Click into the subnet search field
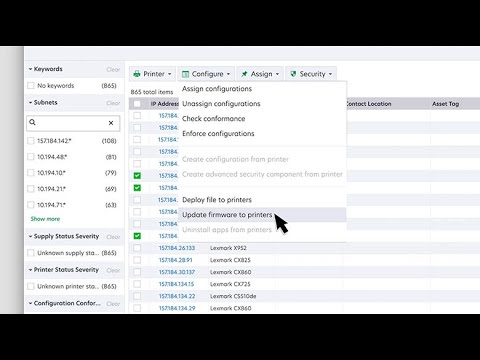The image size is (480, 360). coord(73,123)
